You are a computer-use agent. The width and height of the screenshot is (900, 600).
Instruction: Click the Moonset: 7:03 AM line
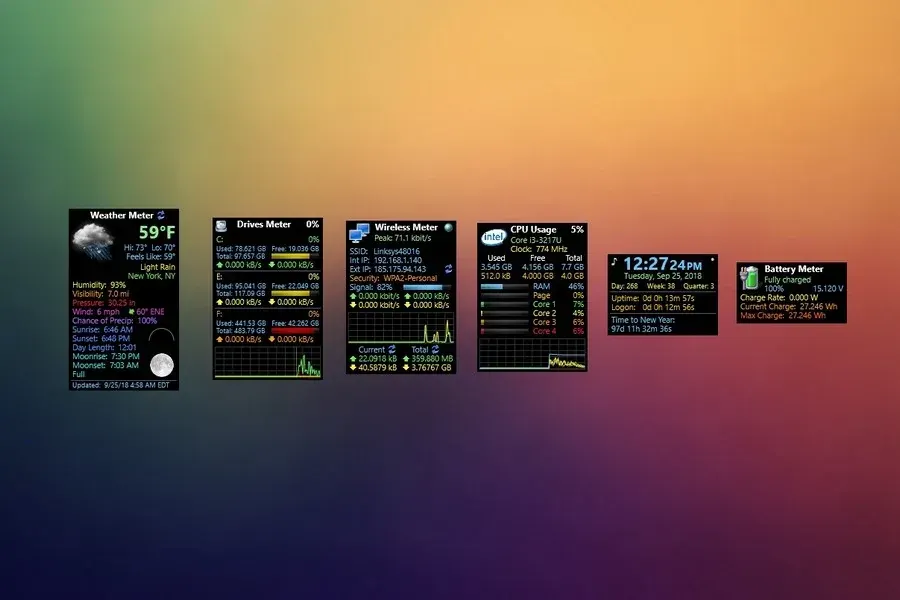106,365
